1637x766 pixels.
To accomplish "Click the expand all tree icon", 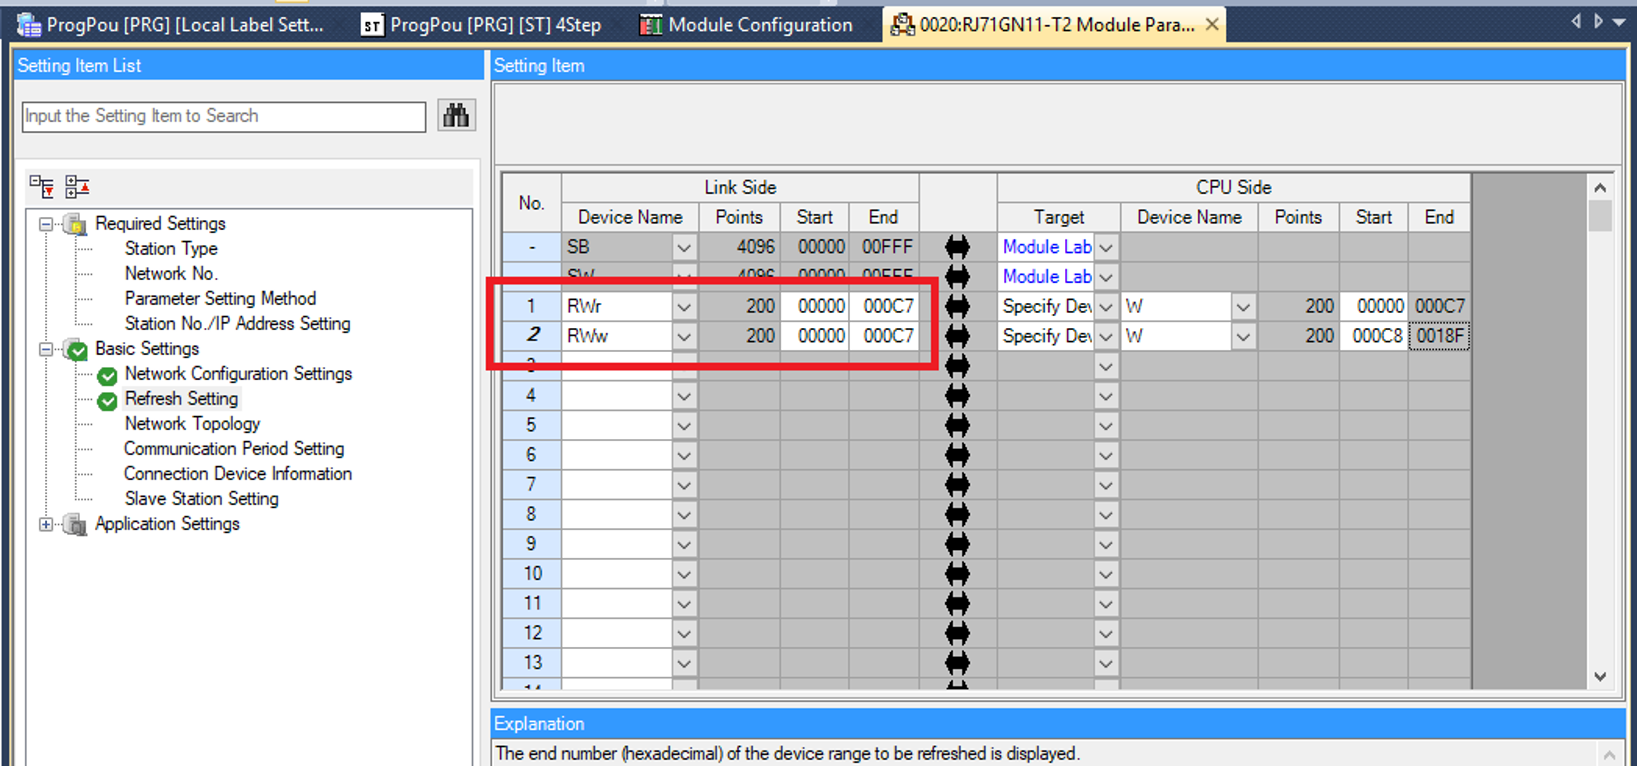I will (42, 186).
